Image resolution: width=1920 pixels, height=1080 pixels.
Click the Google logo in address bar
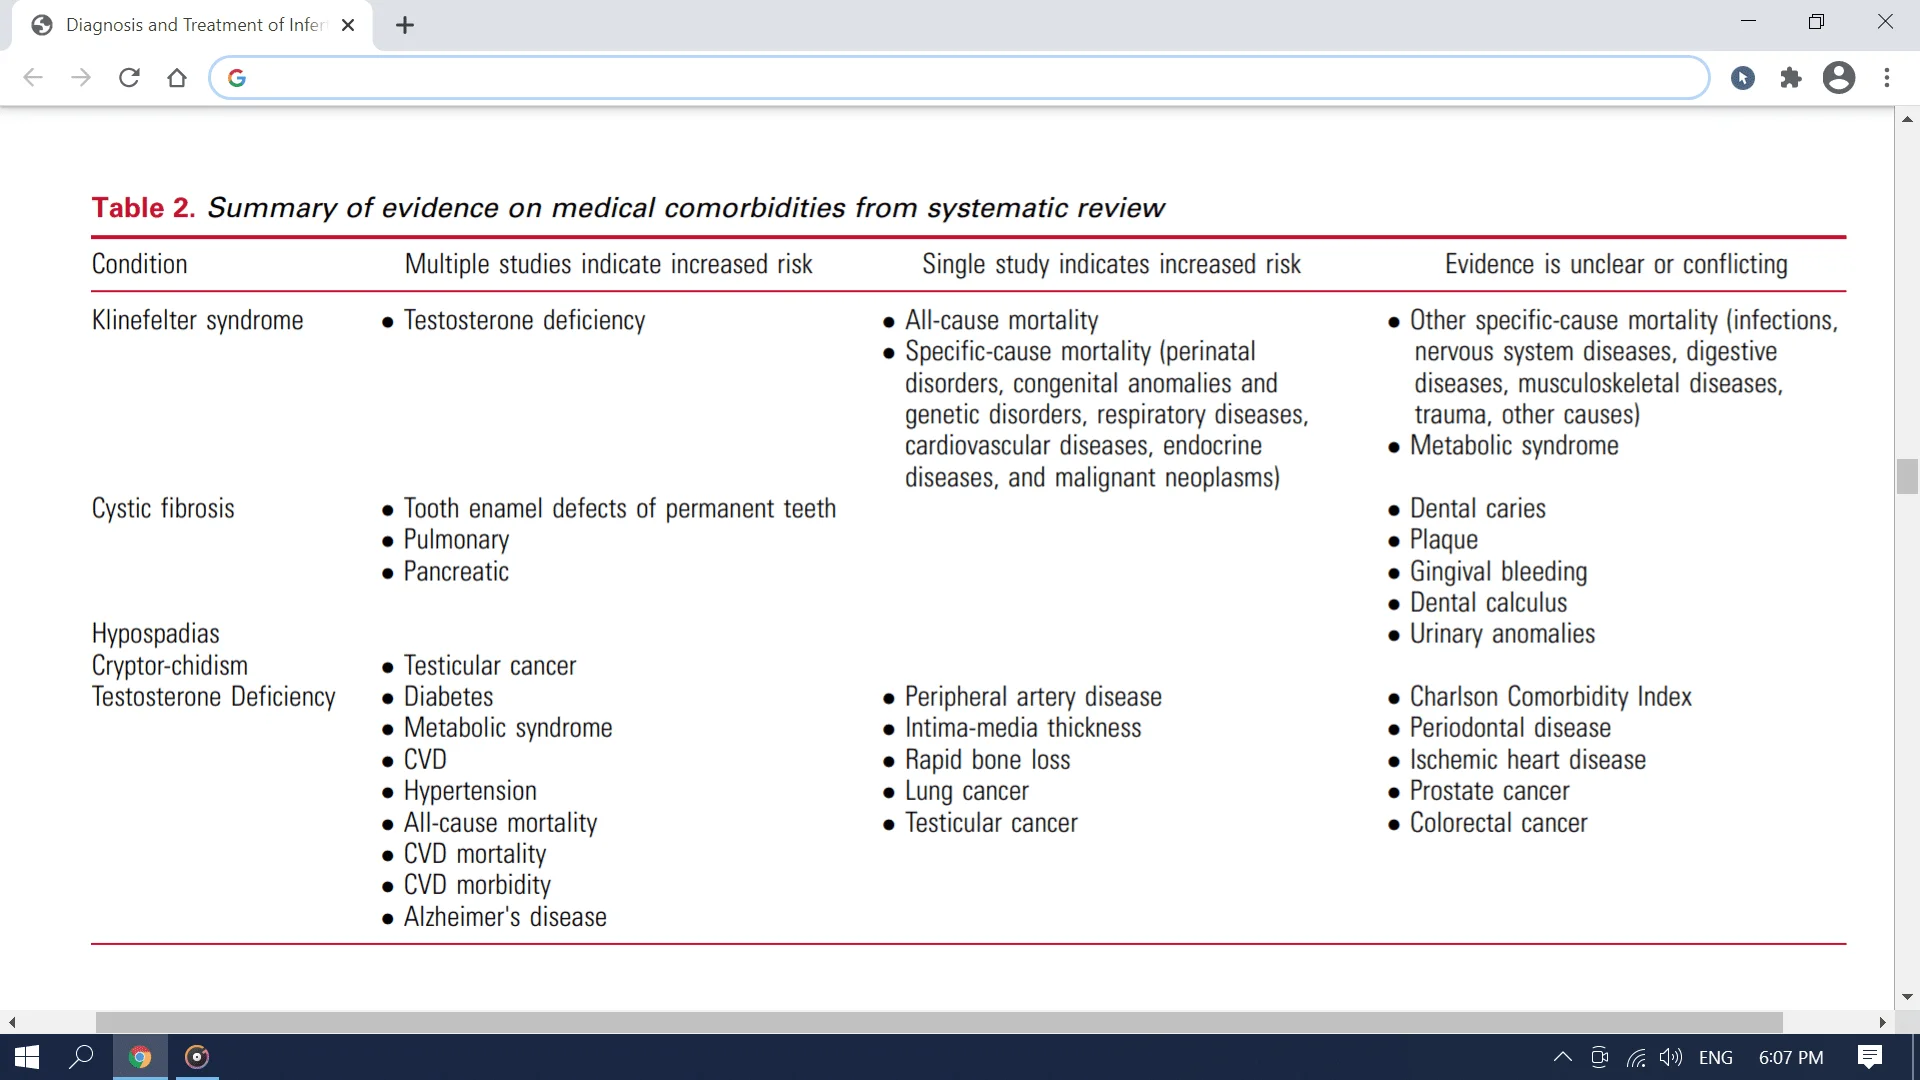237,78
